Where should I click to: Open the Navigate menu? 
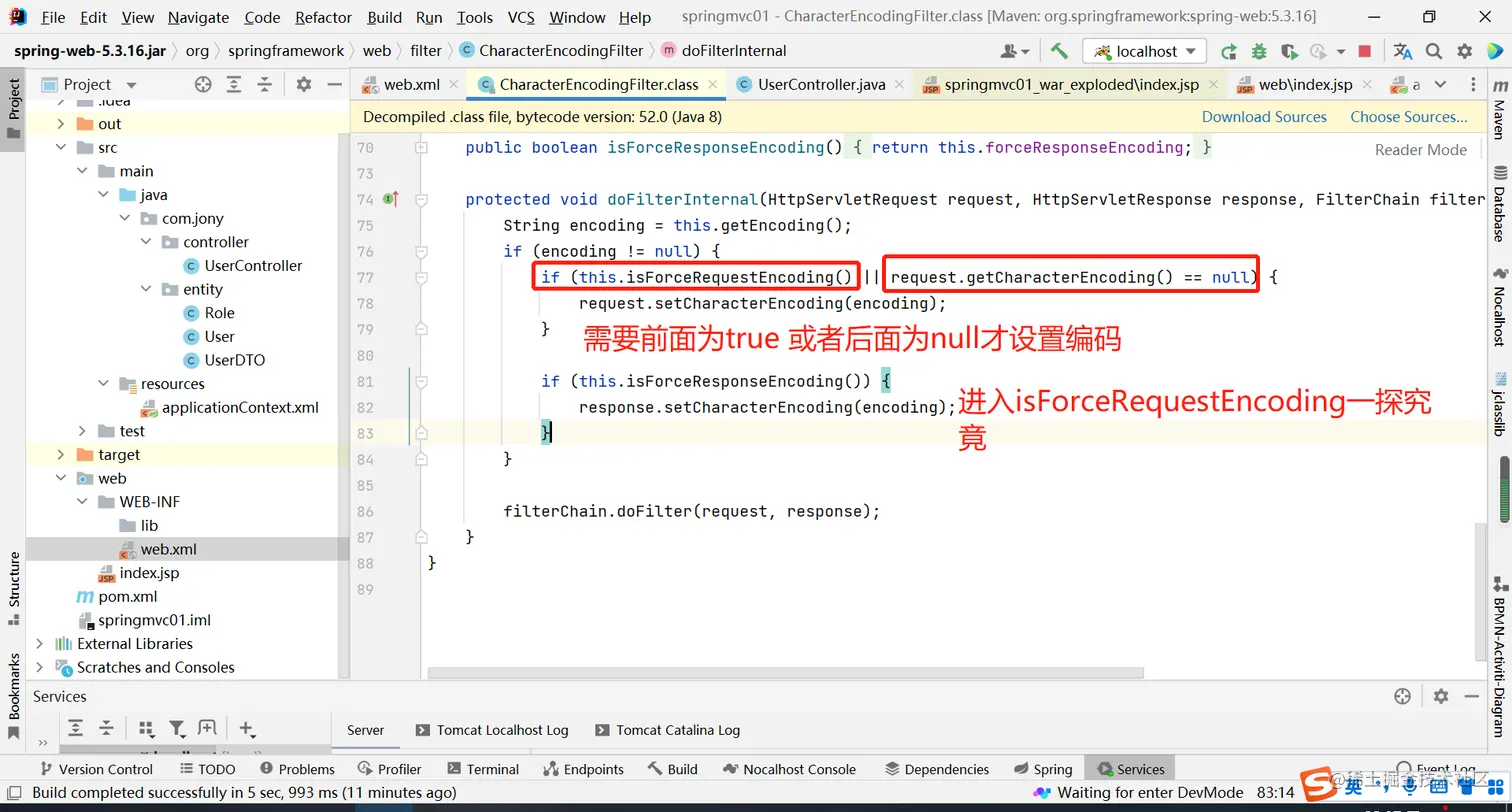(x=199, y=17)
